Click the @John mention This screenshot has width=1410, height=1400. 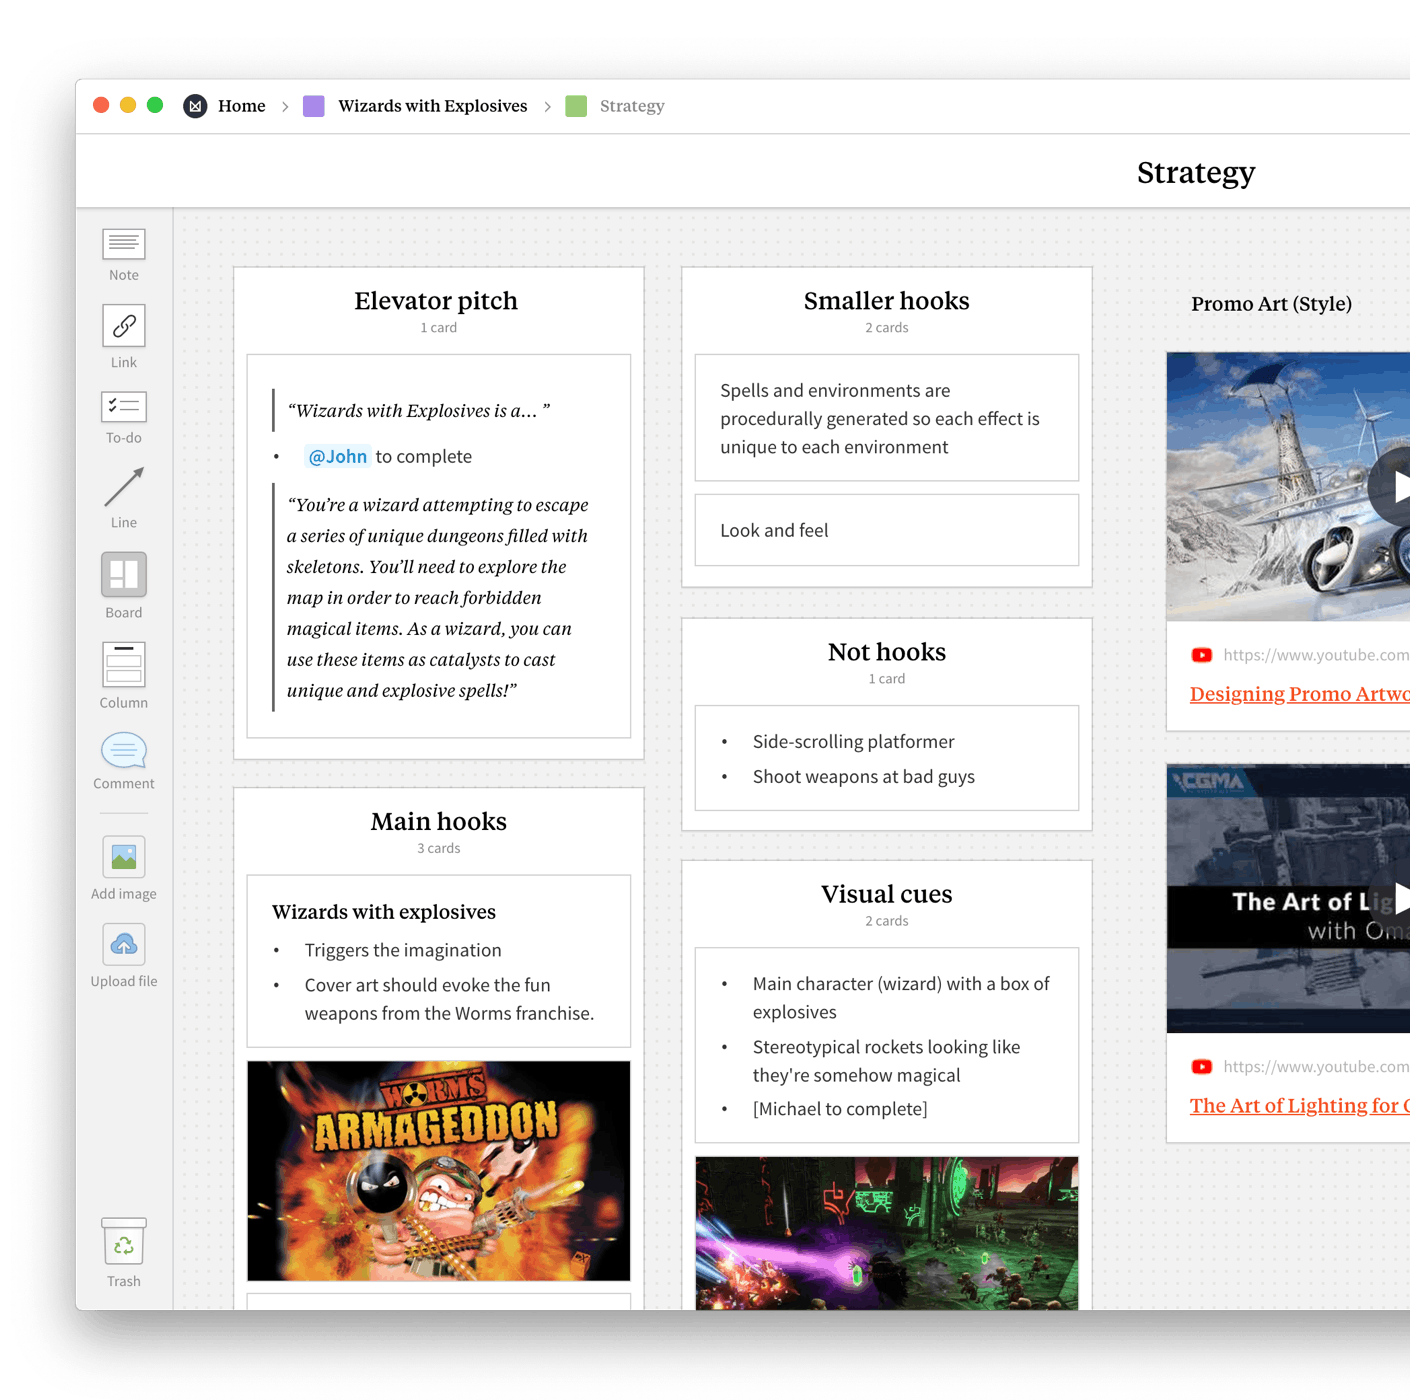(338, 456)
